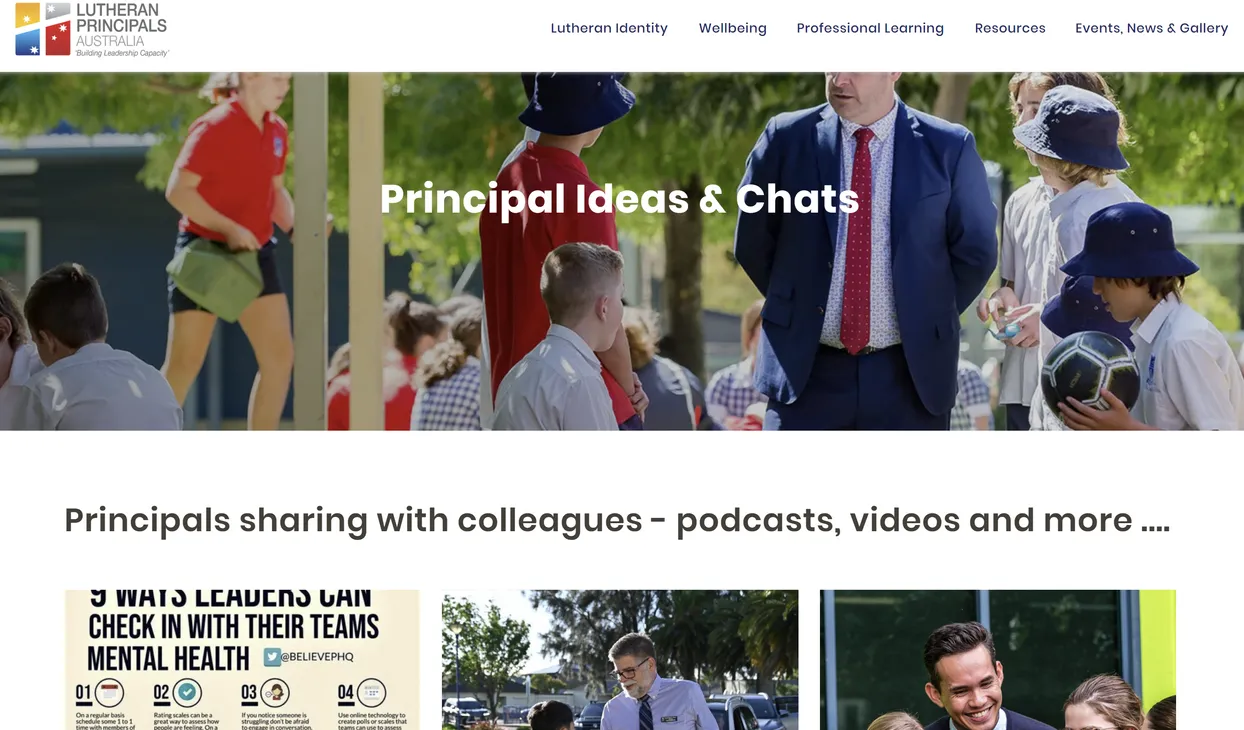Click the checkmark badge icon next to 02
This screenshot has width=1244, height=730.
(187, 692)
